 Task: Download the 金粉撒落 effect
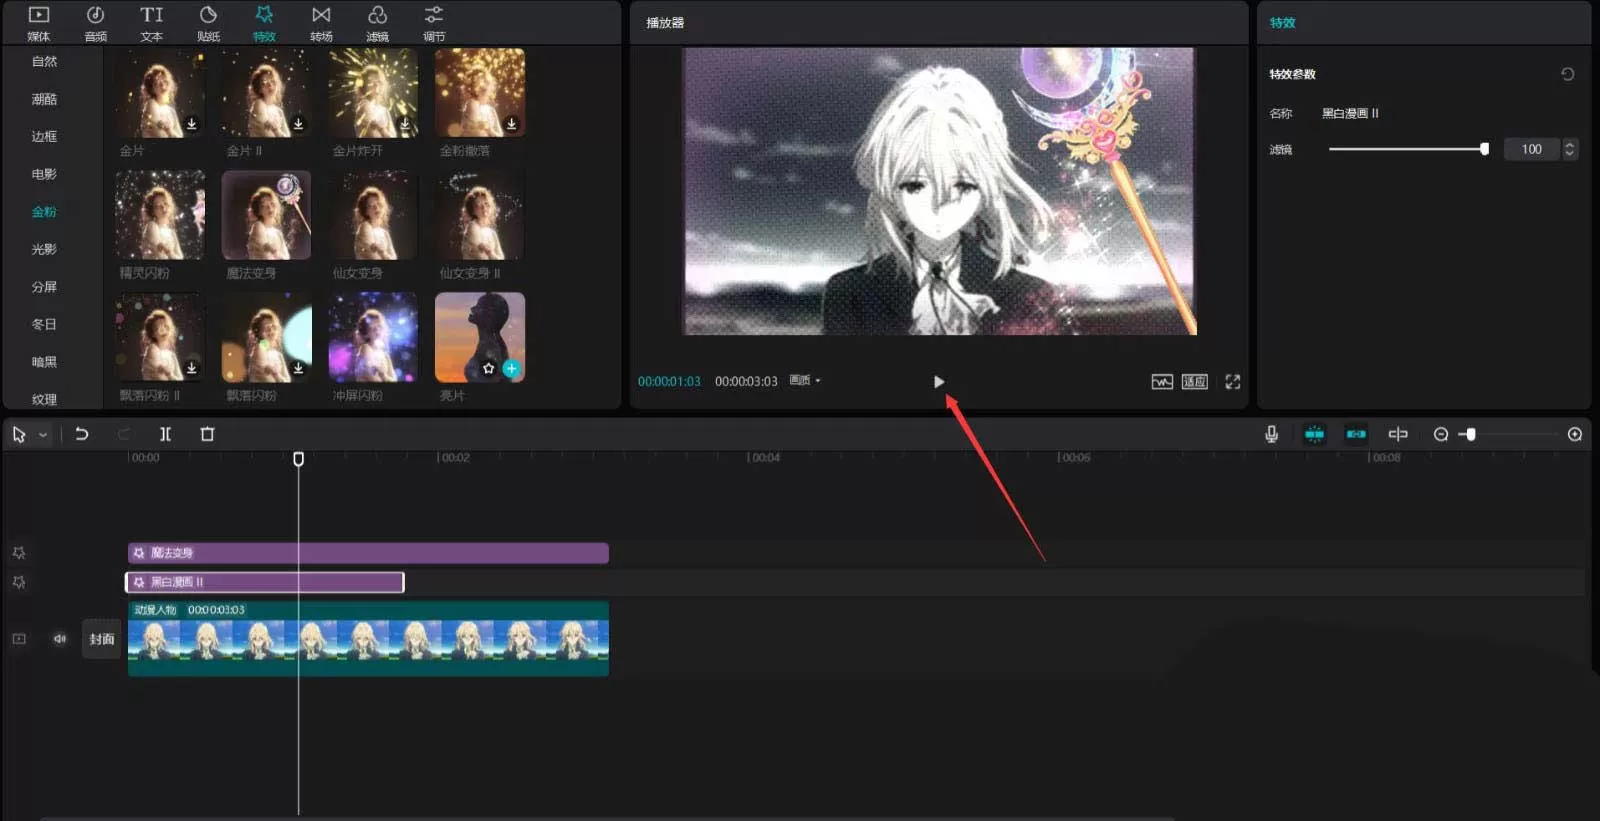511,124
